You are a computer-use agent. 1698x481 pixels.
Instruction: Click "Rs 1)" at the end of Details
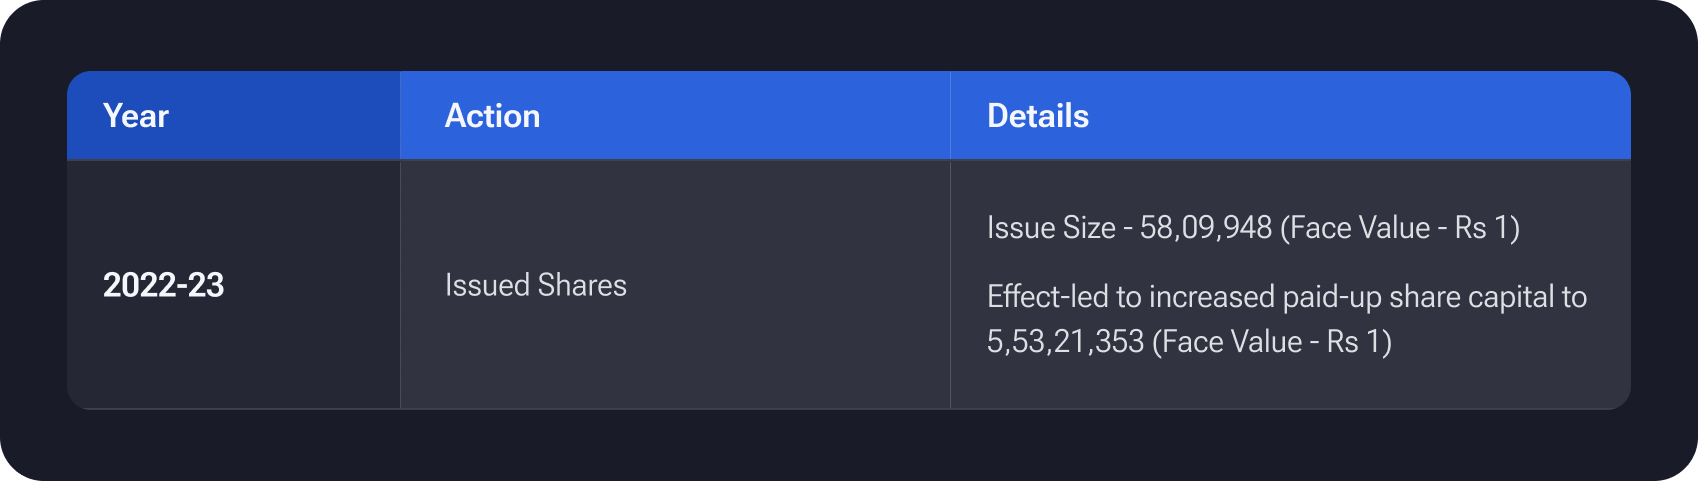coord(1359,342)
